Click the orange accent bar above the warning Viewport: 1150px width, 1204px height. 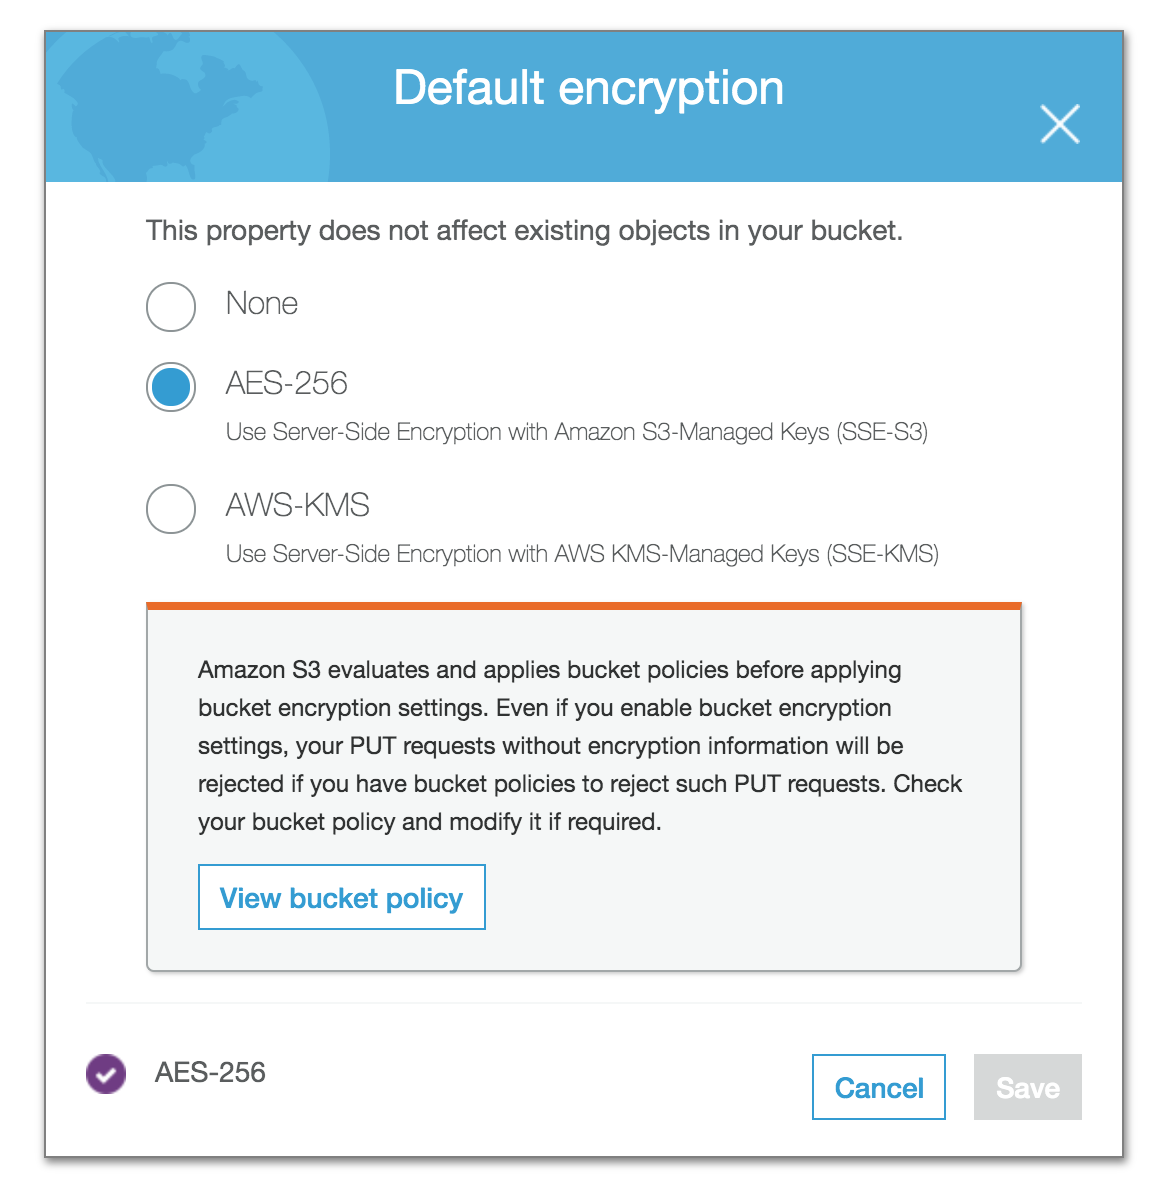pyautogui.click(x=583, y=604)
